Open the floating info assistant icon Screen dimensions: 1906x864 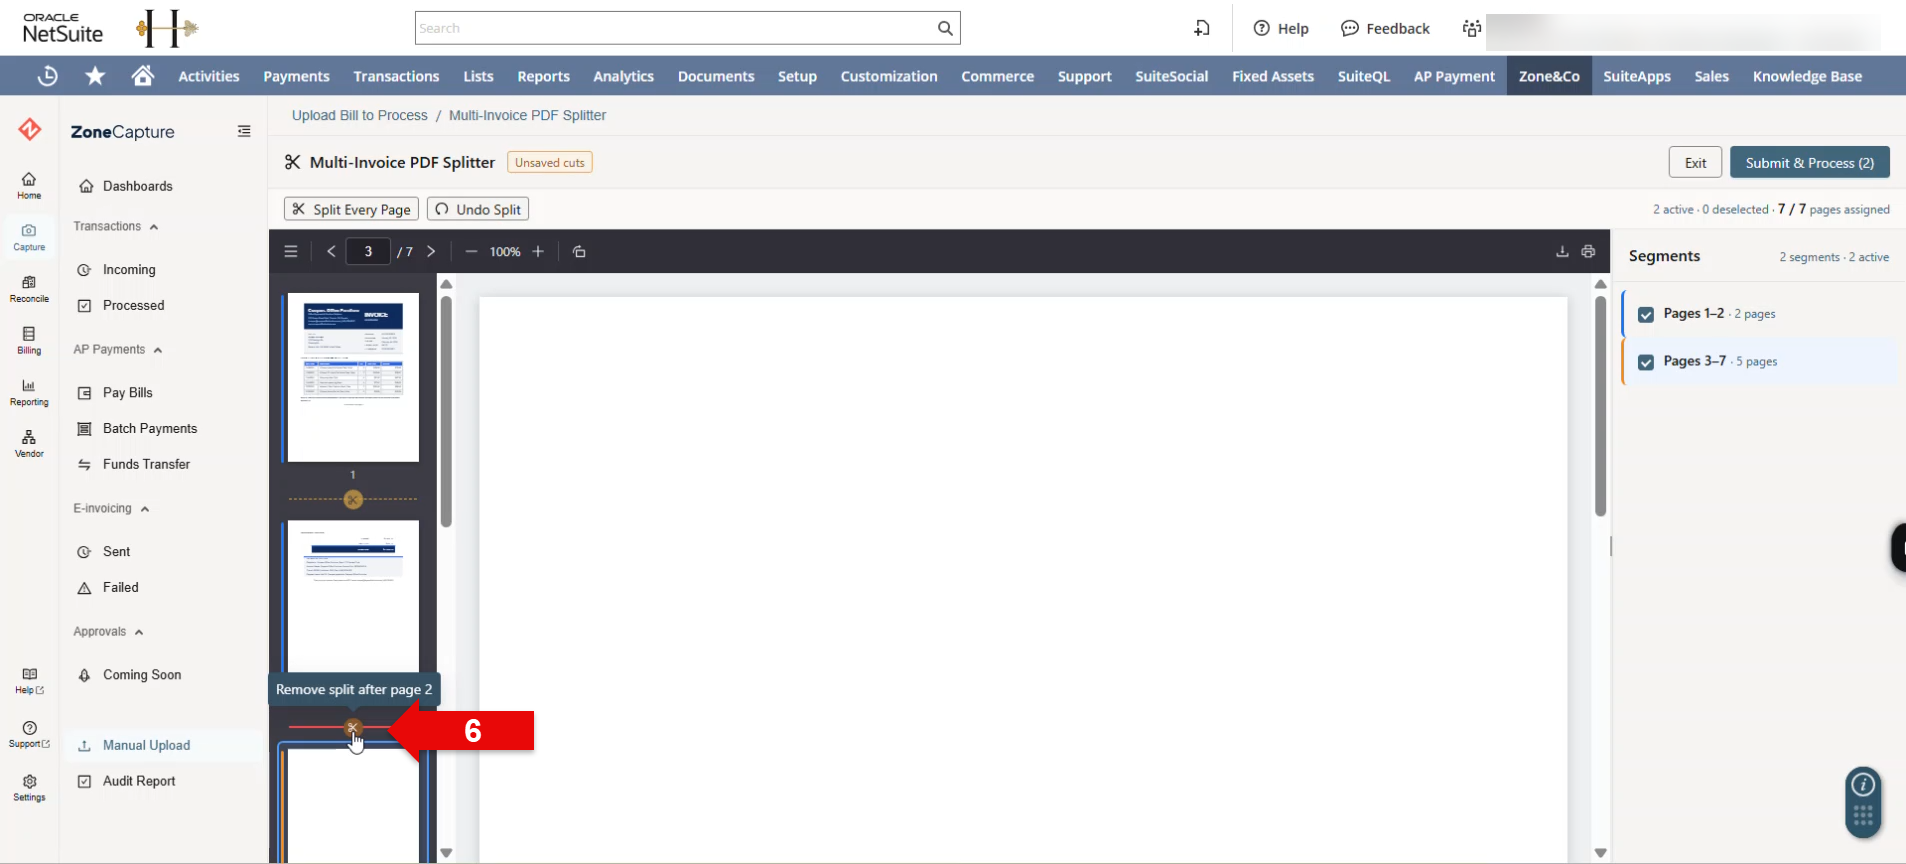[1863, 785]
